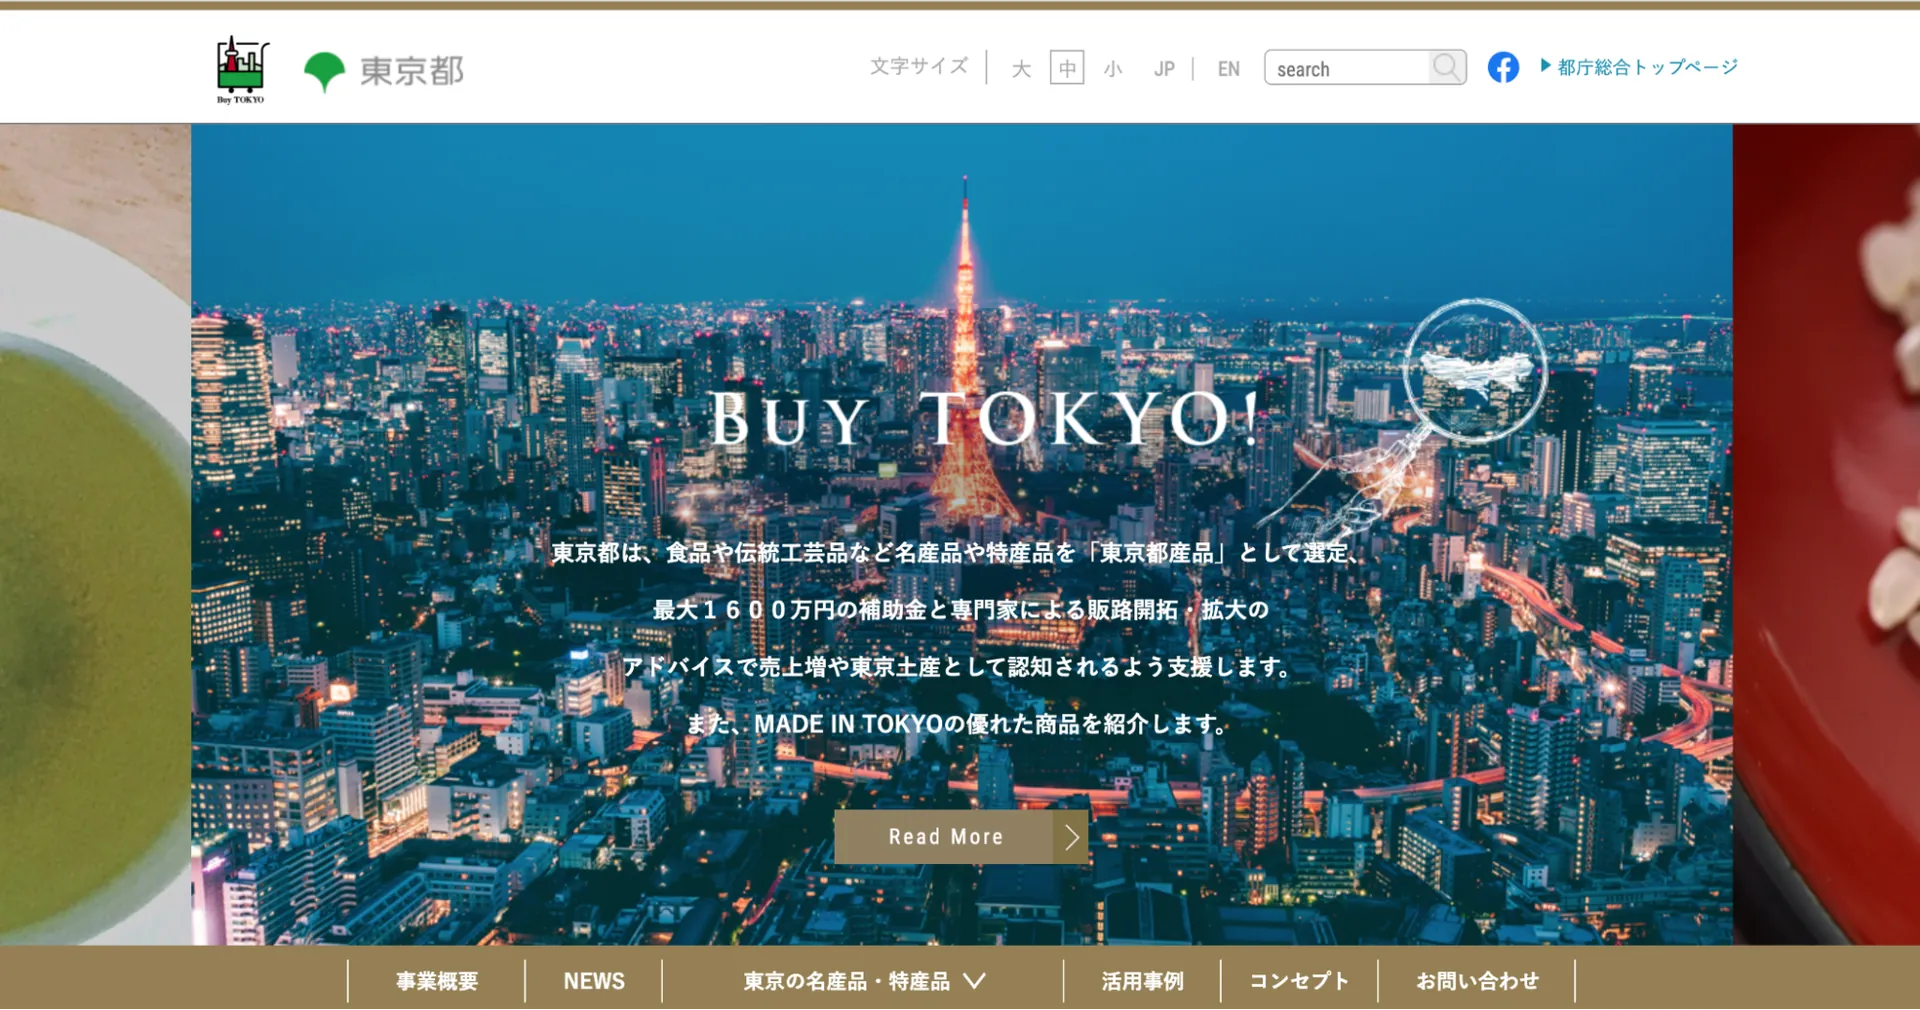
Task: Click the Read More button
Action: (x=961, y=837)
